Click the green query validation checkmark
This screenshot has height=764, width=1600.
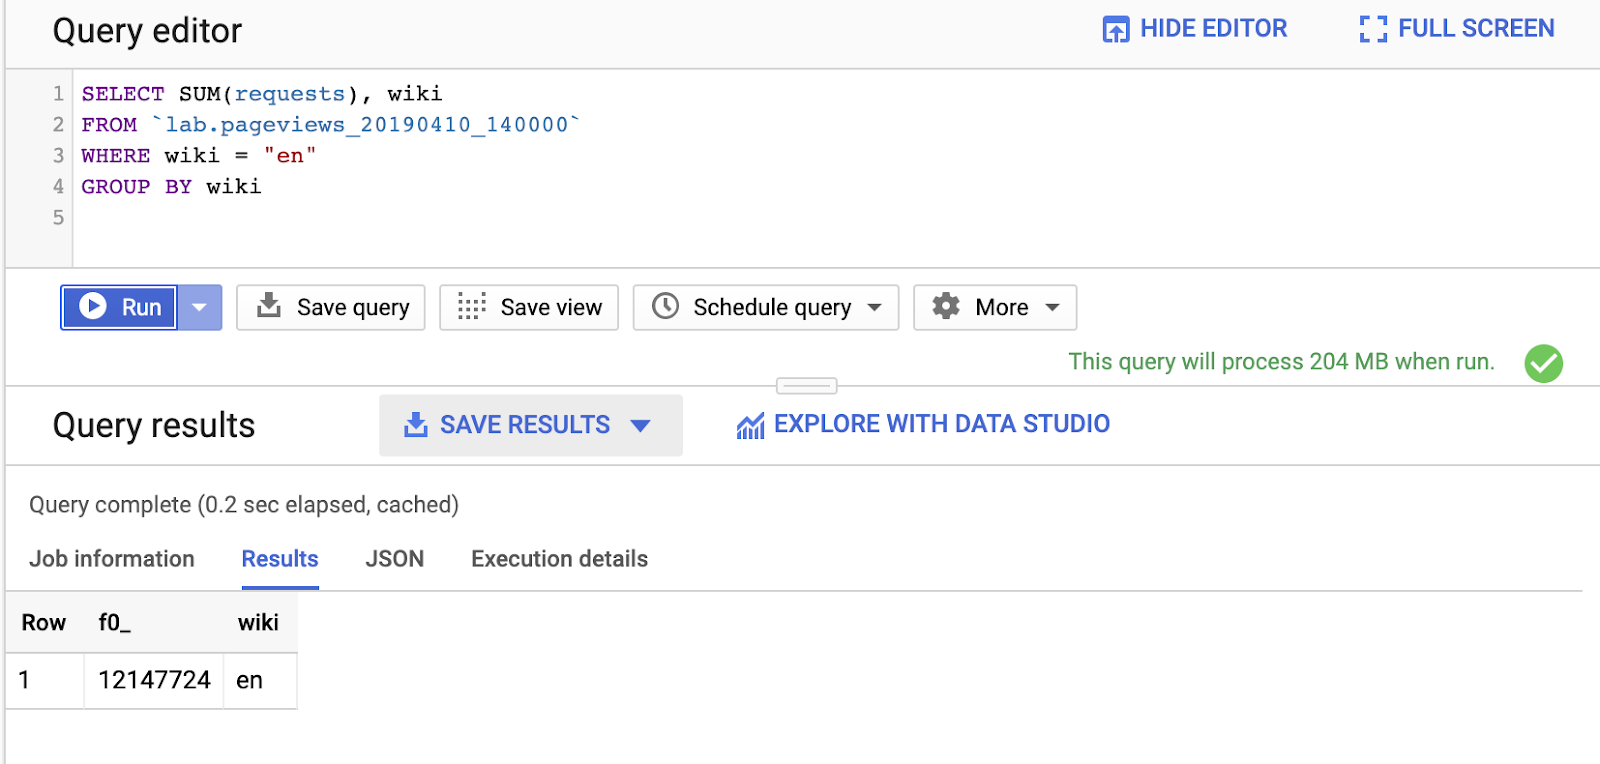(1543, 363)
